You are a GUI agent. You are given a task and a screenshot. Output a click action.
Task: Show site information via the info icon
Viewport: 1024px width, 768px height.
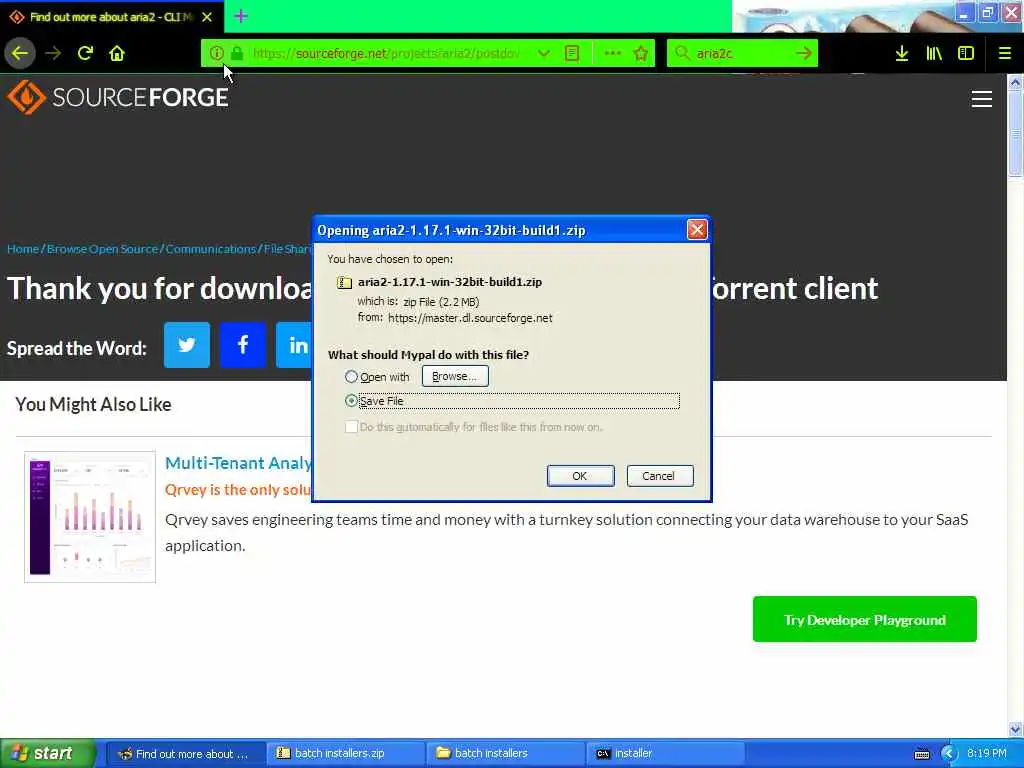217,54
